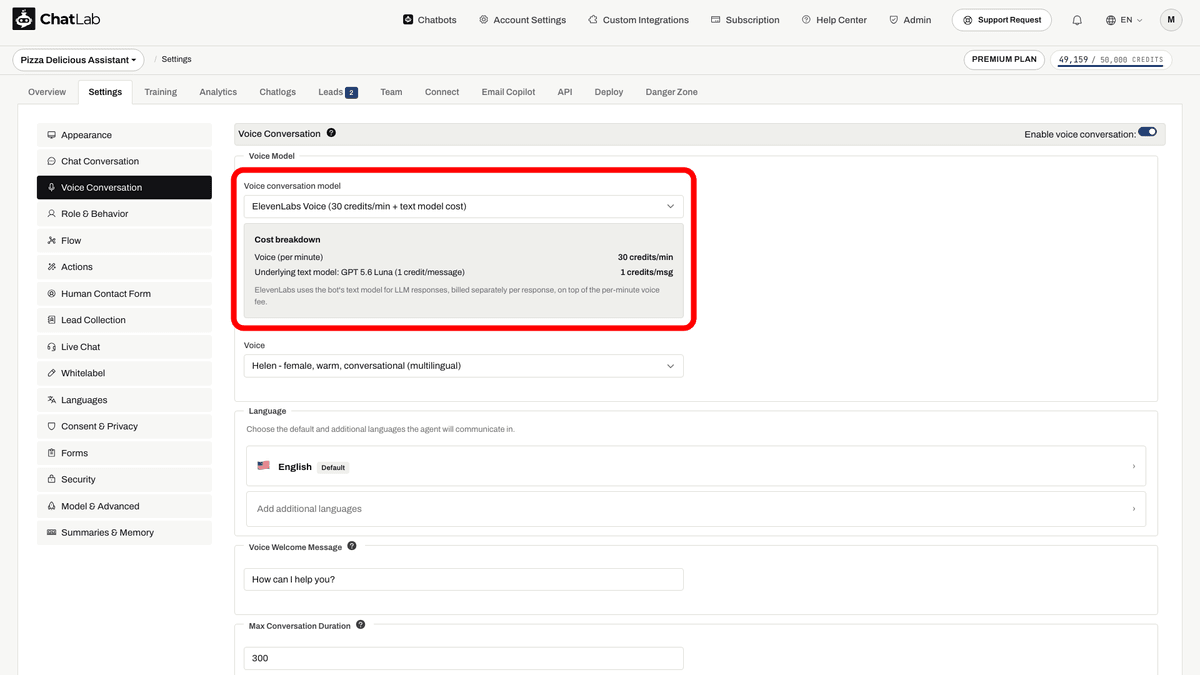Screen dimensions: 1200x675
Task: Click help icon next to Max Conversation Duration
Action: (x=361, y=625)
